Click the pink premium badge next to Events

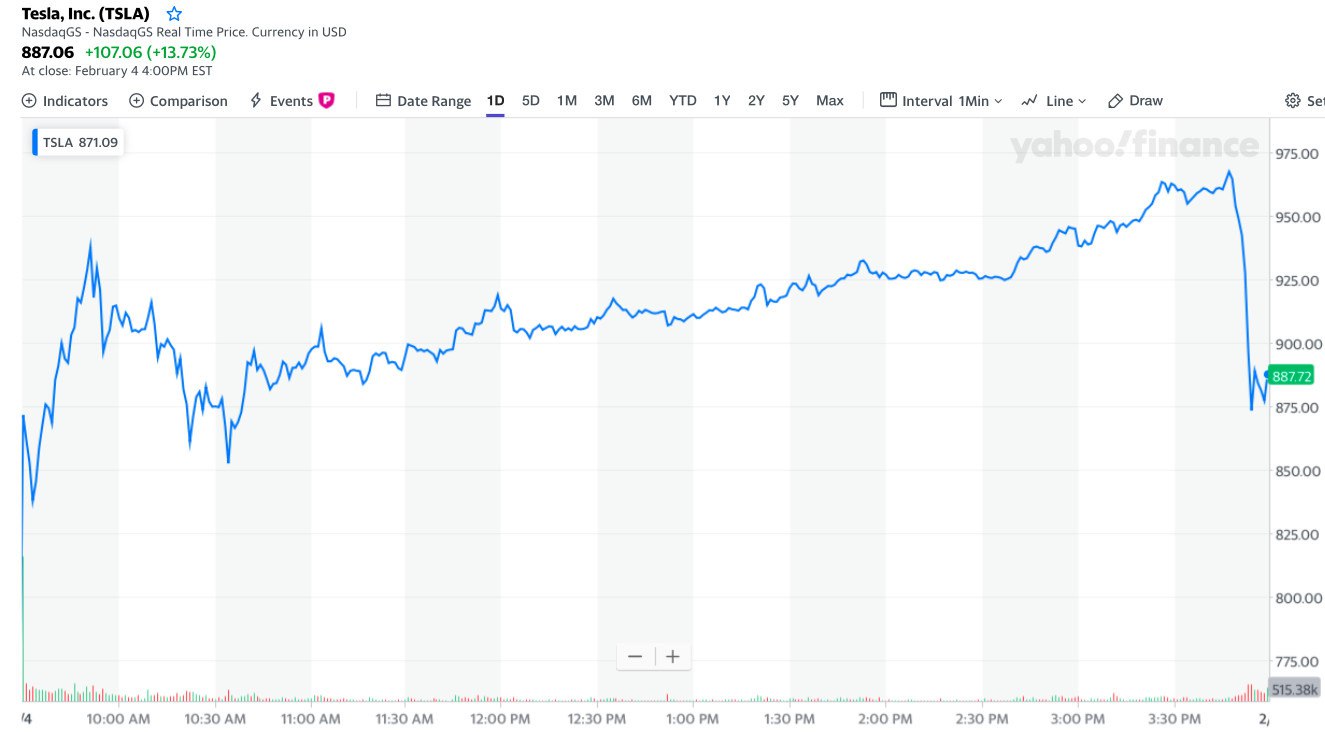[326, 100]
